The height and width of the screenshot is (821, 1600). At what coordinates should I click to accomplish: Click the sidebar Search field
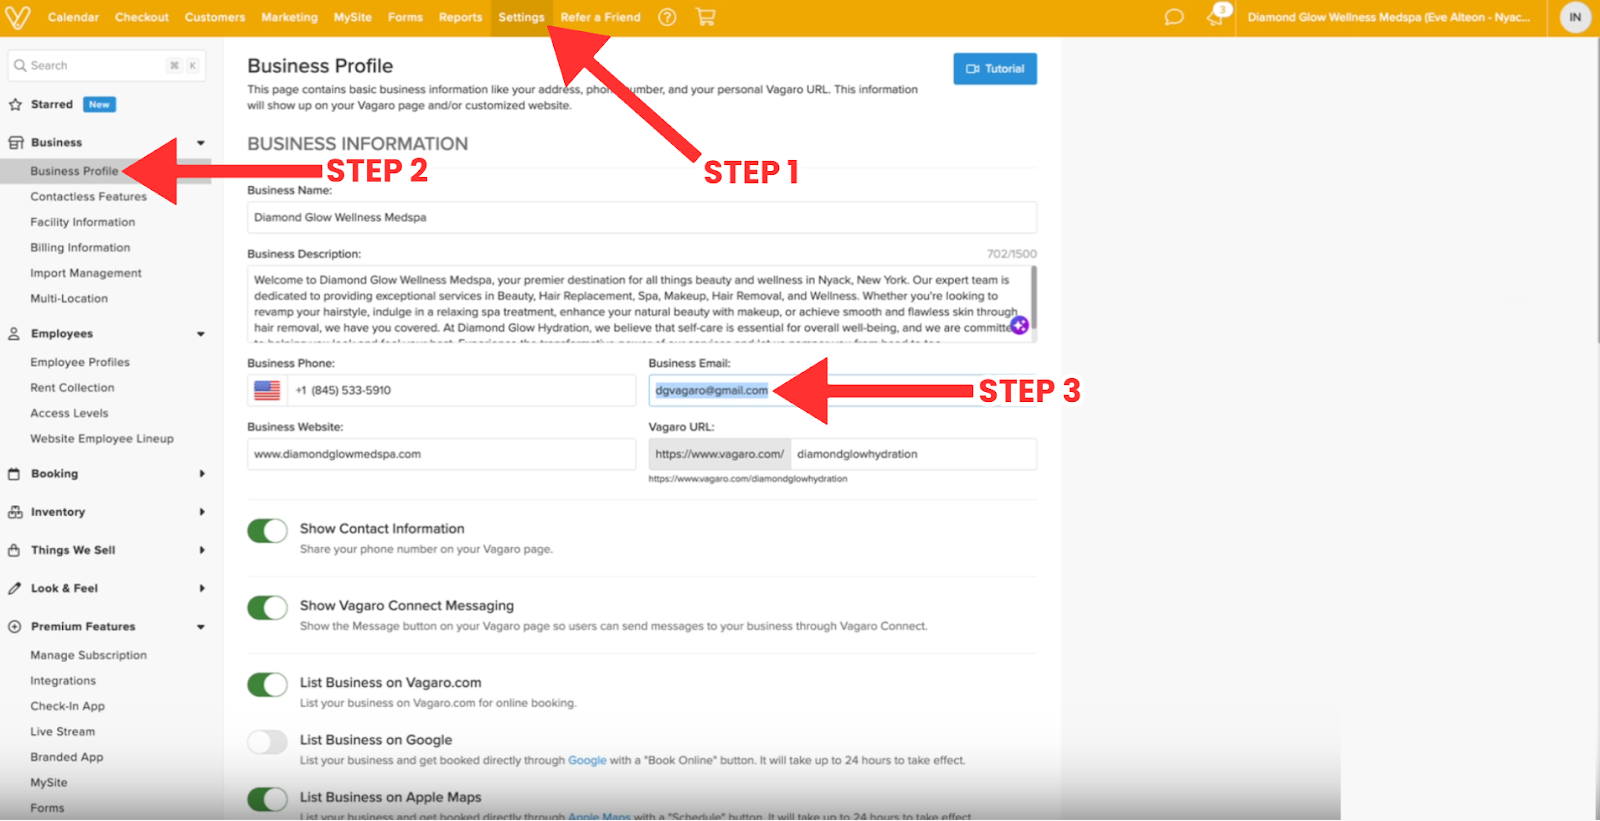107,65
